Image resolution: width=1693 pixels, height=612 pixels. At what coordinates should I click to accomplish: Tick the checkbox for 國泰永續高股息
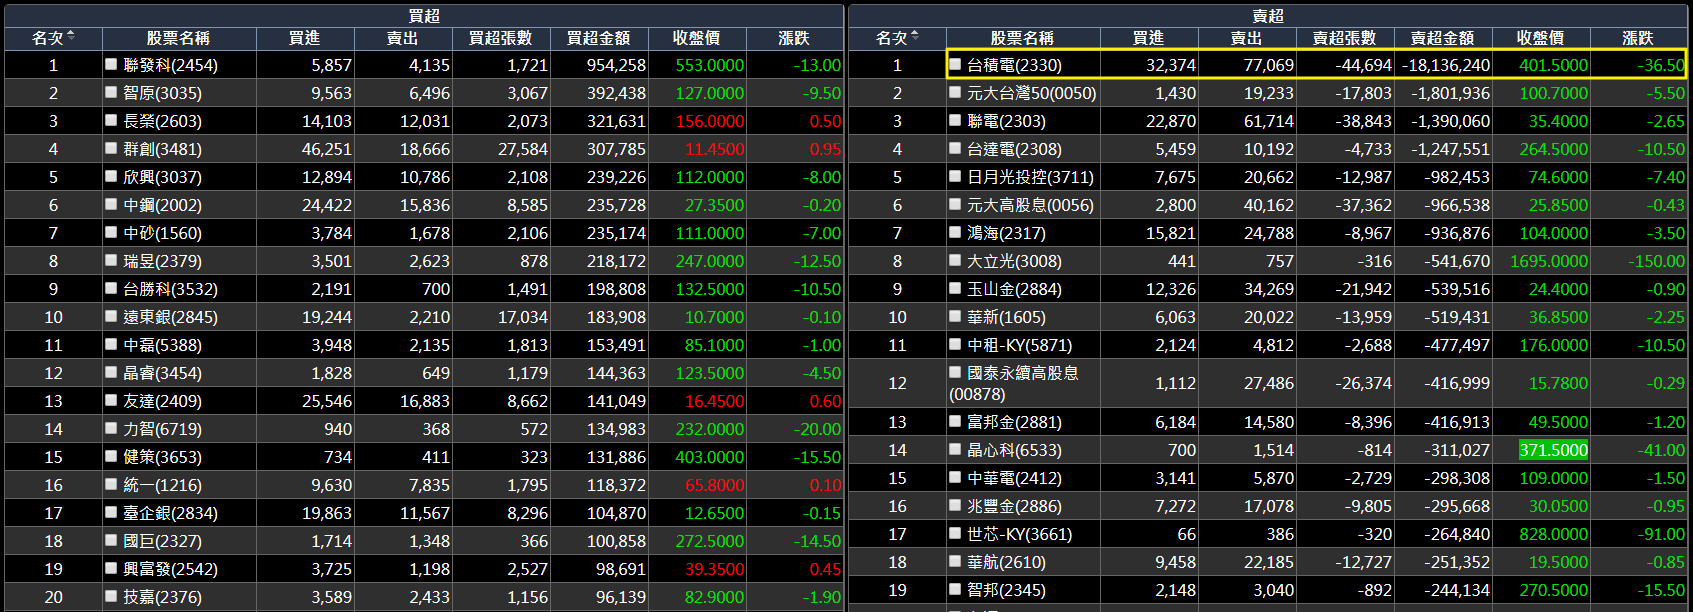click(955, 372)
